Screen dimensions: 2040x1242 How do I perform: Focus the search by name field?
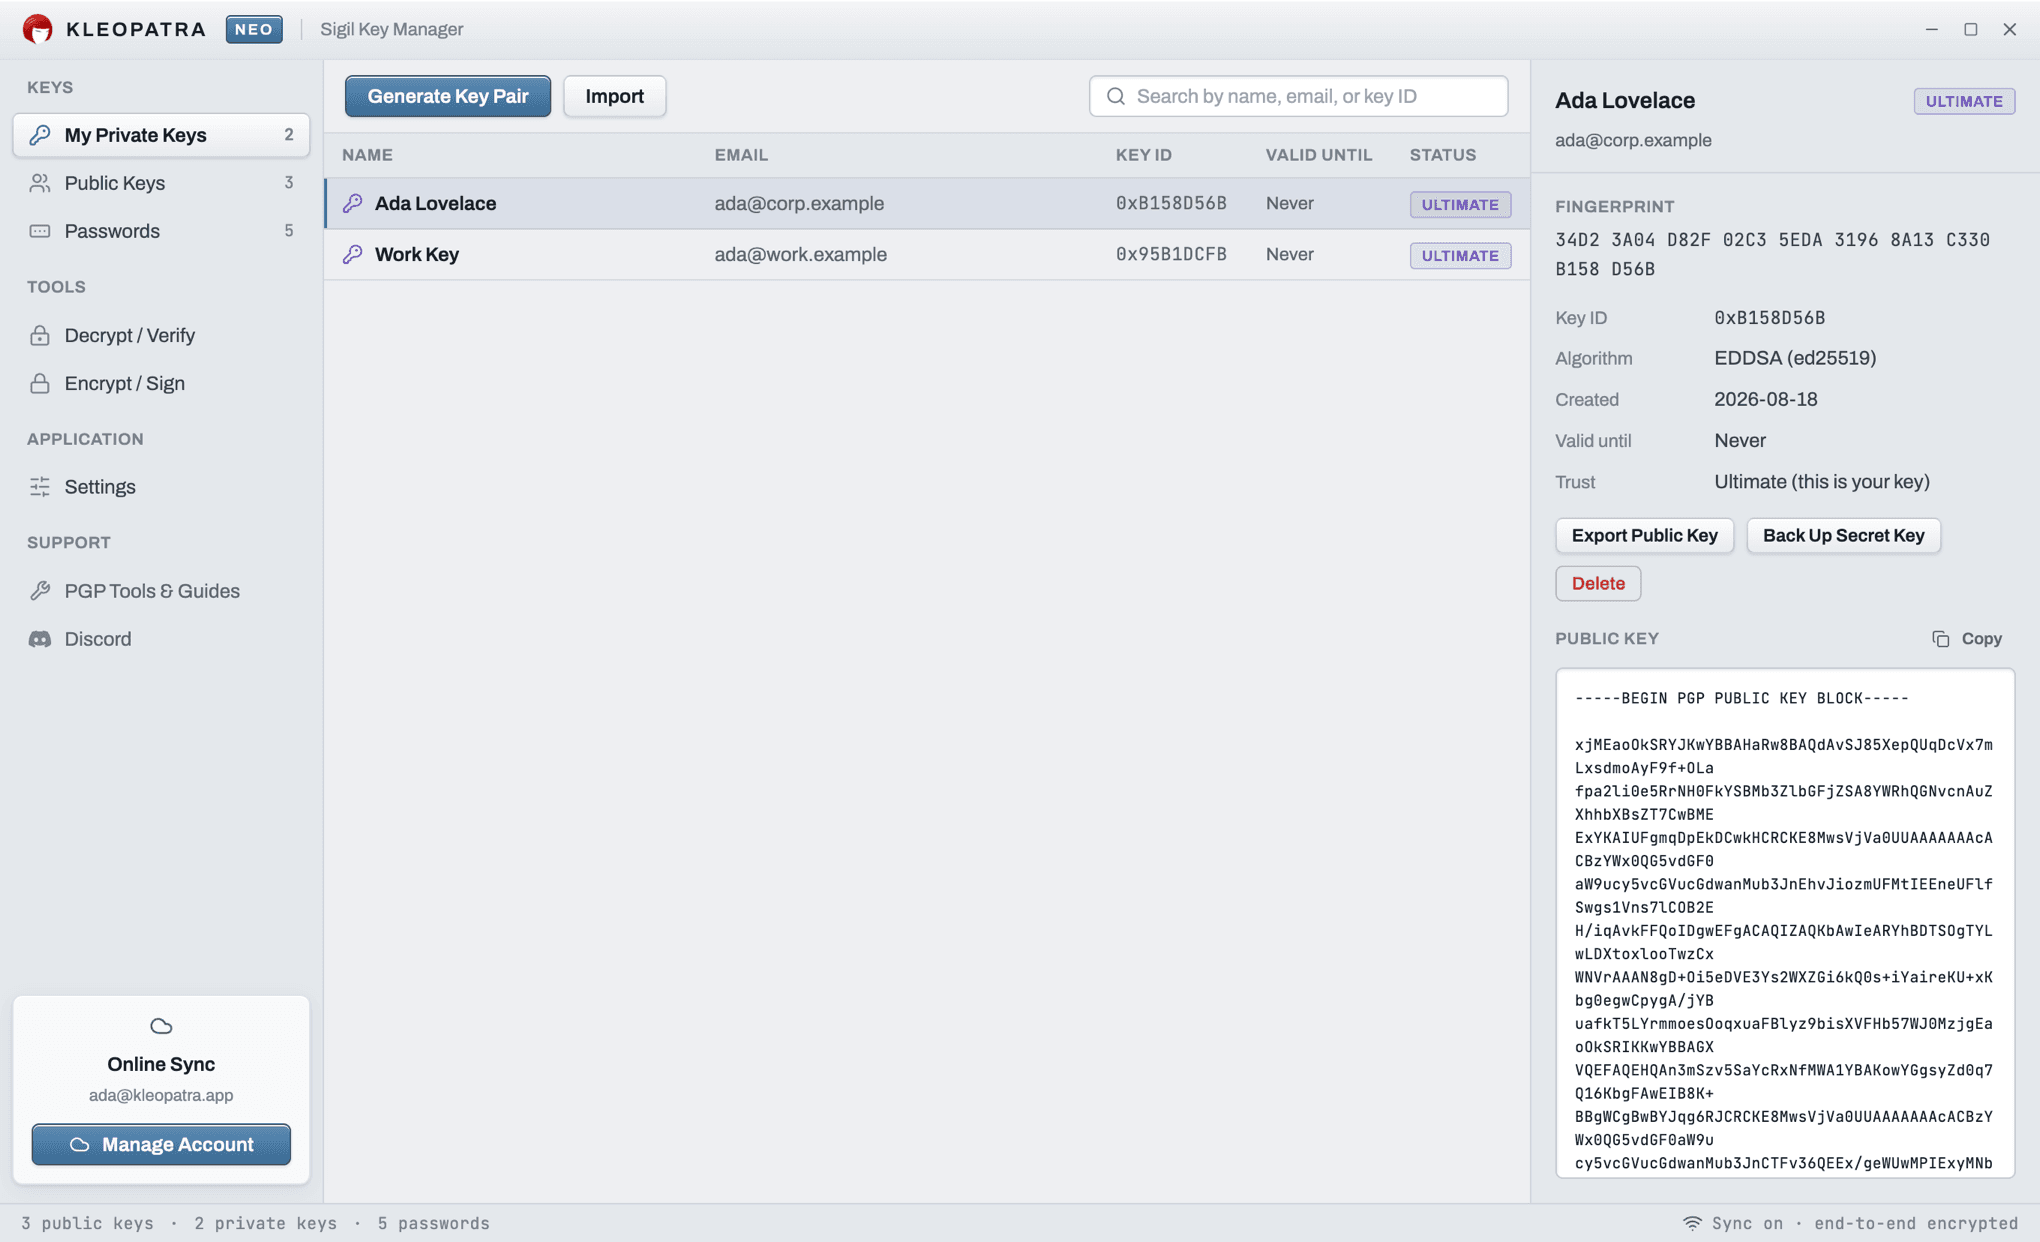[x=1298, y=96]
